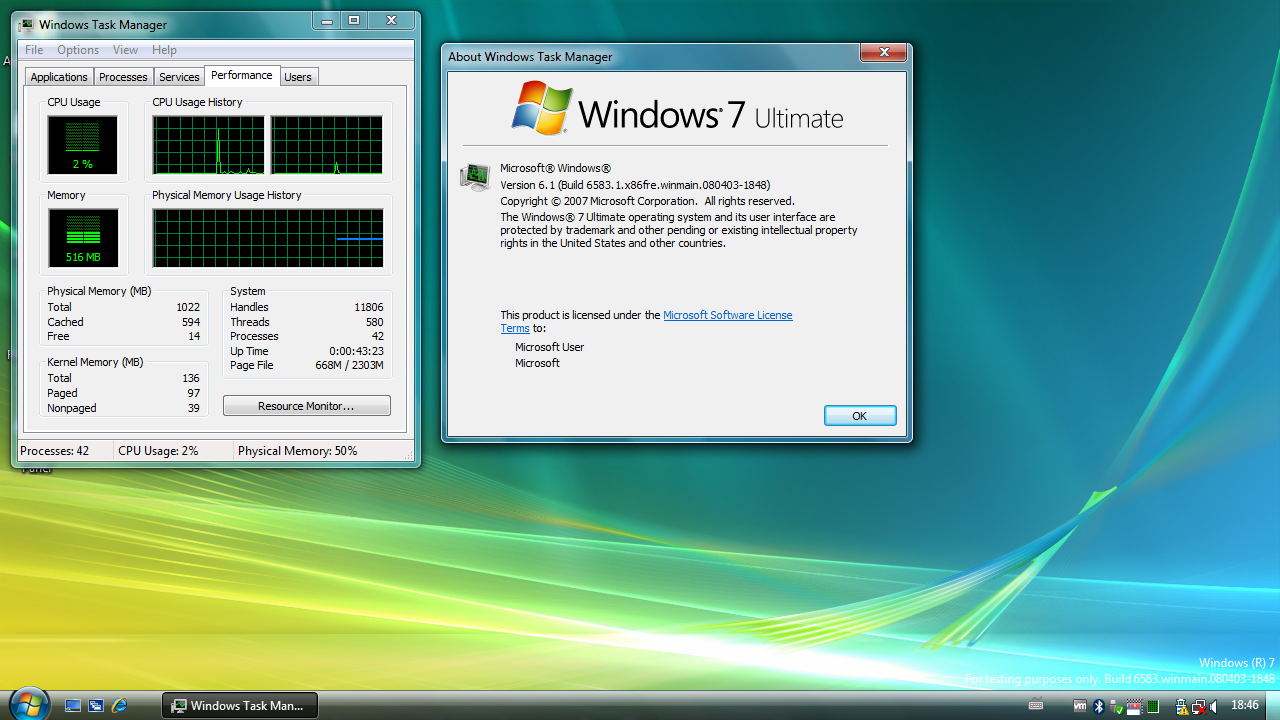Click the 'Microsoft User' licensee text
Viewport: 1280px width, 720px height.
point(549,347)
